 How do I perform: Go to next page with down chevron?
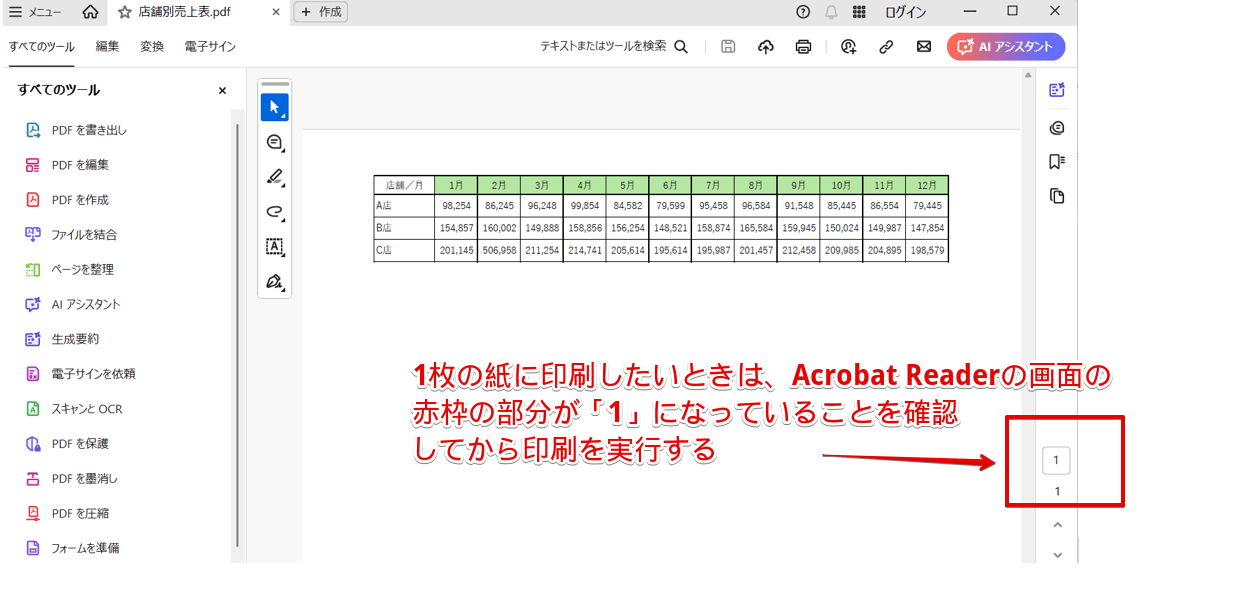tap(1058, 555)
